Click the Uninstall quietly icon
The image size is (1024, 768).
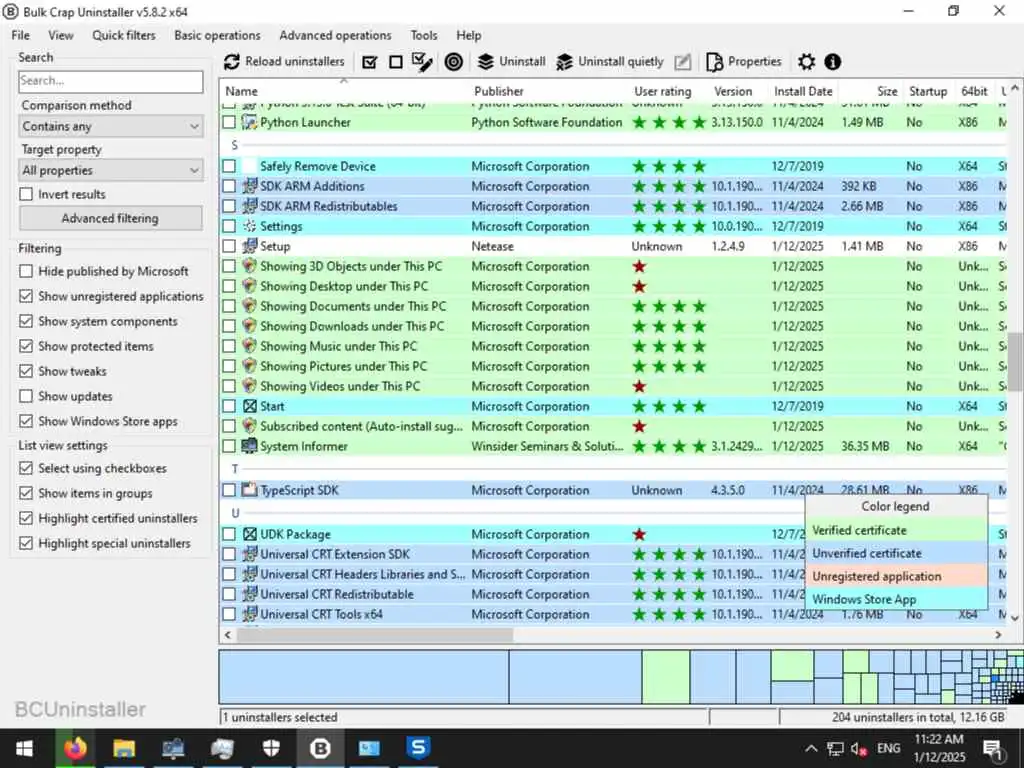coord(564,62)
